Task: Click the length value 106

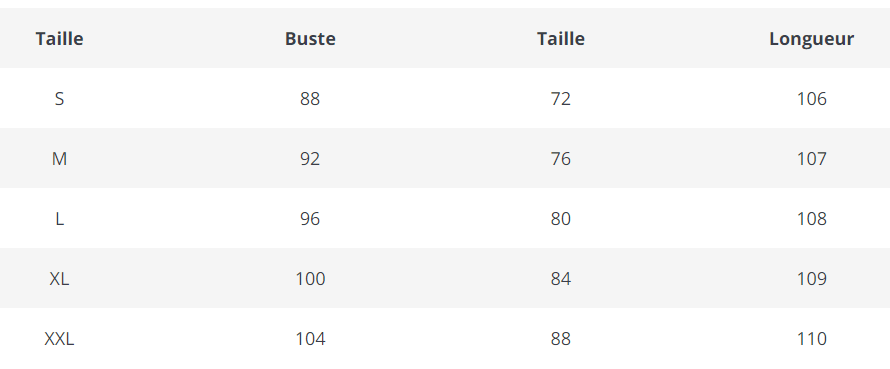Action: coord(811,99)
